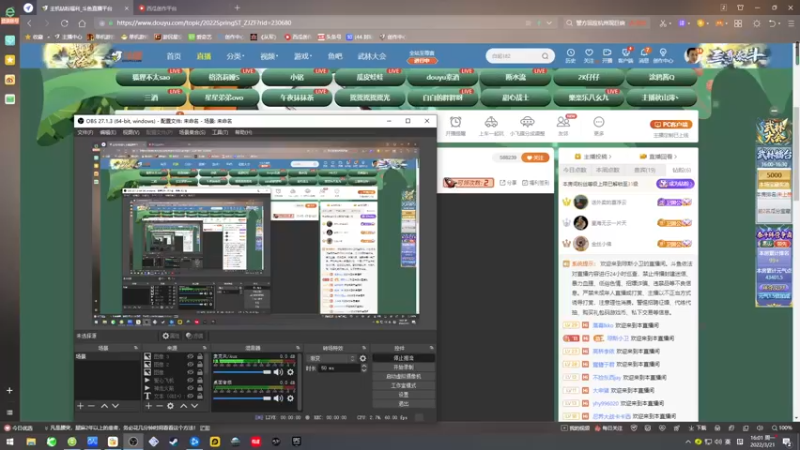The width and height of the screenshot is (800, 450).
Task: Expand the 视频 dropdown in Douyu nav
Action: tap(269, 56)
